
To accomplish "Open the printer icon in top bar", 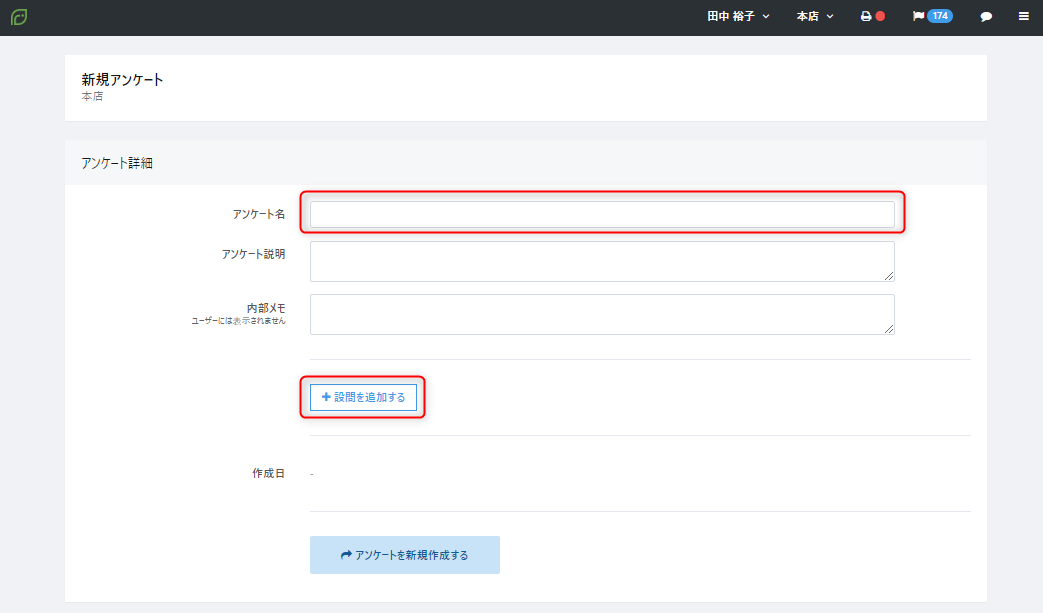I will [x=865, y=16].
